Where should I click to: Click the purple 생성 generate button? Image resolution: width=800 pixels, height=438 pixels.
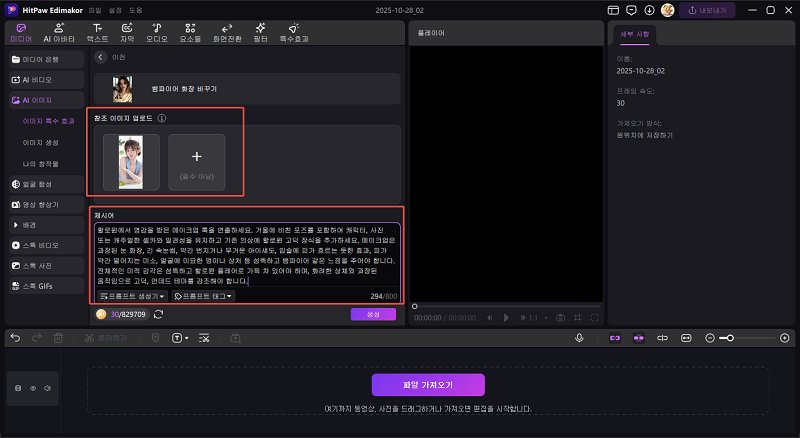pyautogui.click(x=373, y=314)
